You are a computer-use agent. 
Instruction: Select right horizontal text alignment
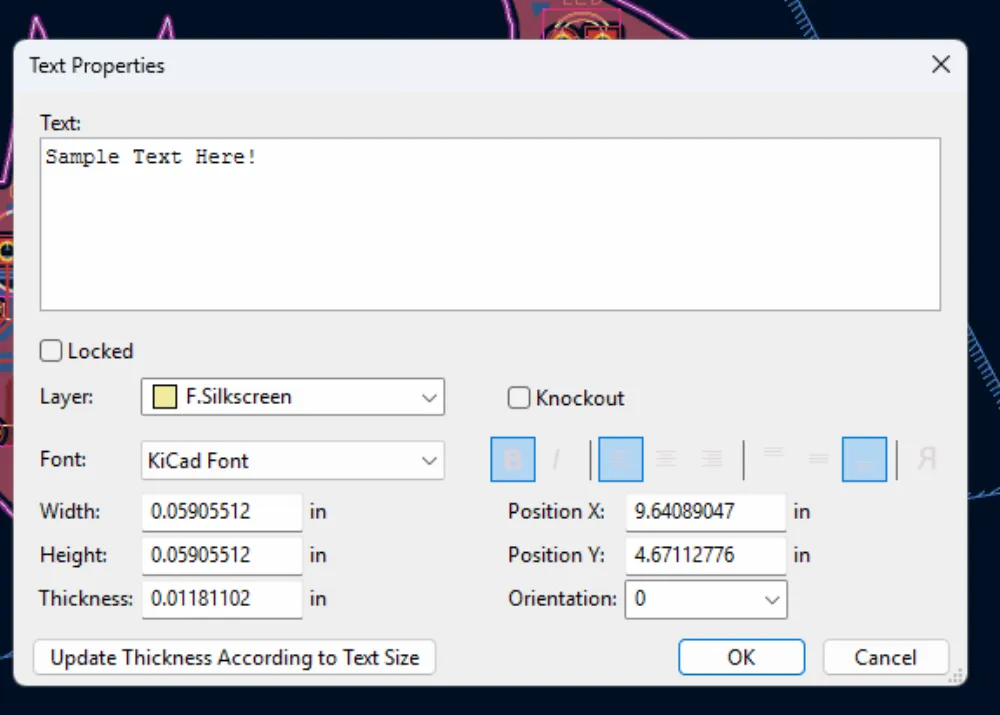711,460
